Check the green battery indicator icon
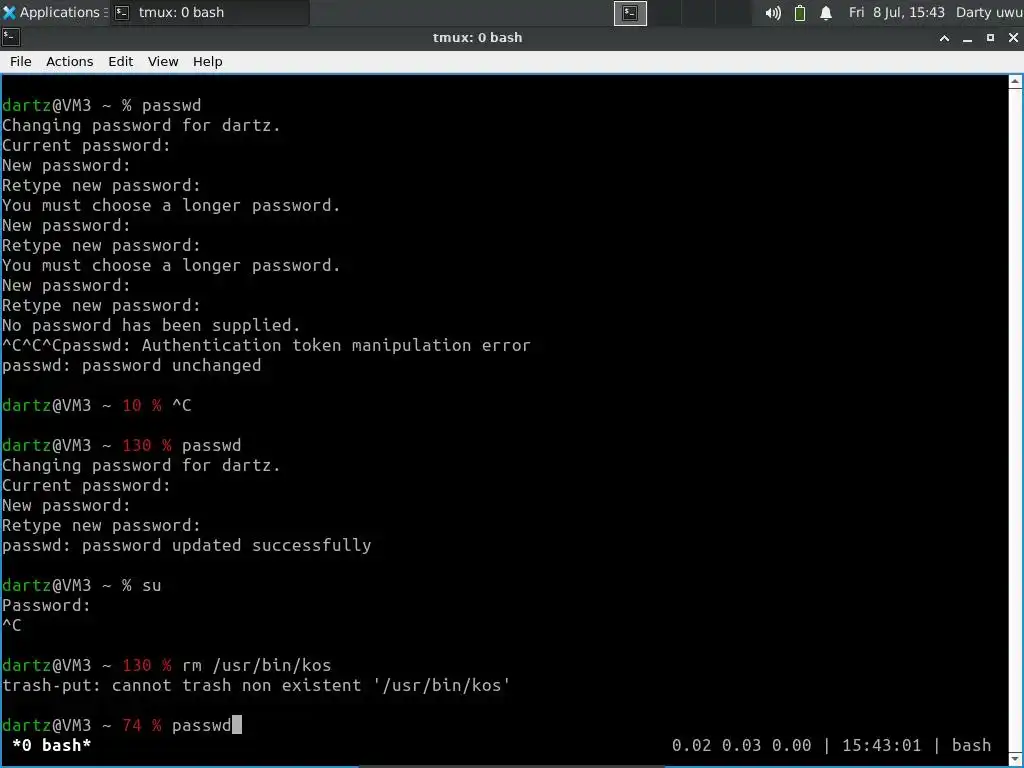 pyautogui.click(x=799, y=13)
